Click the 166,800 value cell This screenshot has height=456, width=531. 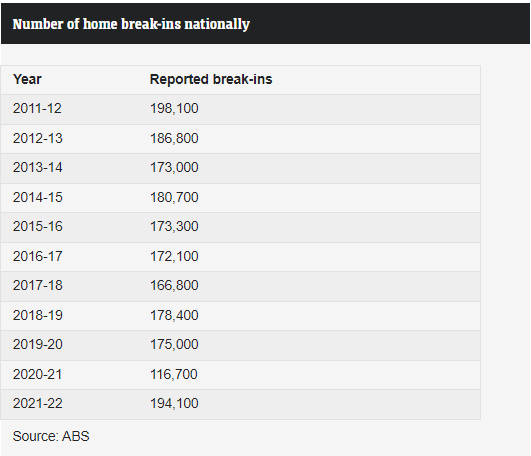pos(174,285)
